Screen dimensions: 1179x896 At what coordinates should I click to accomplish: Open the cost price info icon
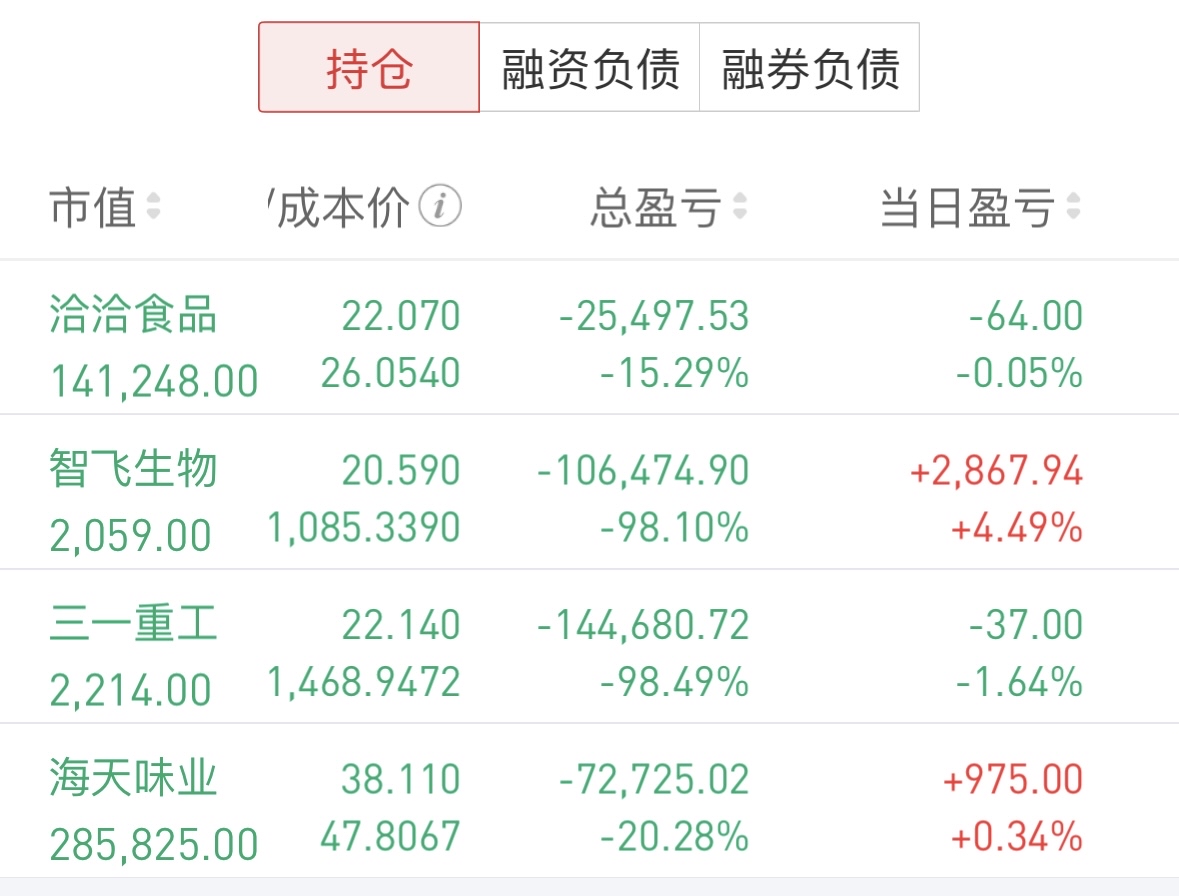[440, 205]
